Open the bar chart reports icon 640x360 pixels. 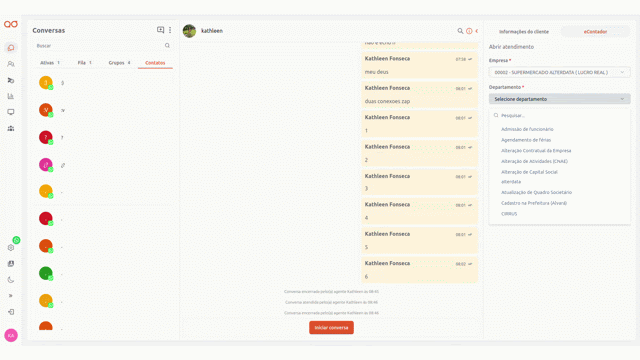pyautogui.click(x=11, y=96)
